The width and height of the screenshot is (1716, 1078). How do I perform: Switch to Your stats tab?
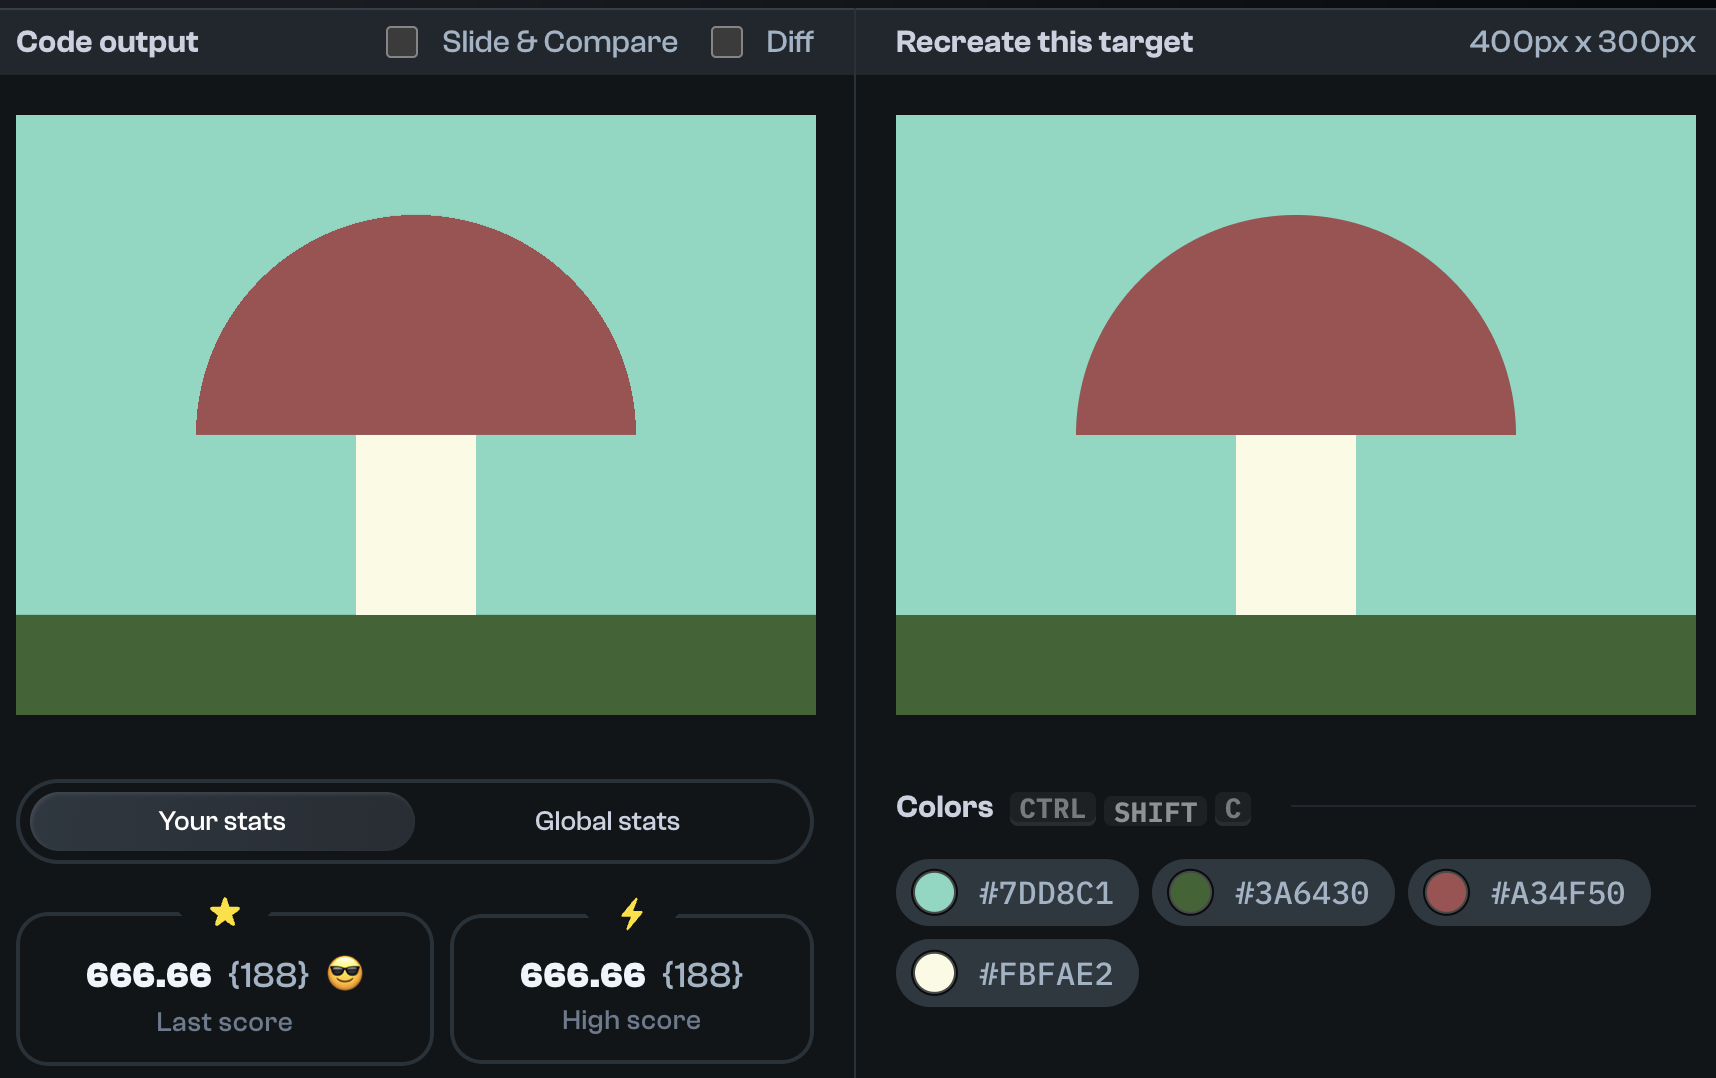pos(222,821)
